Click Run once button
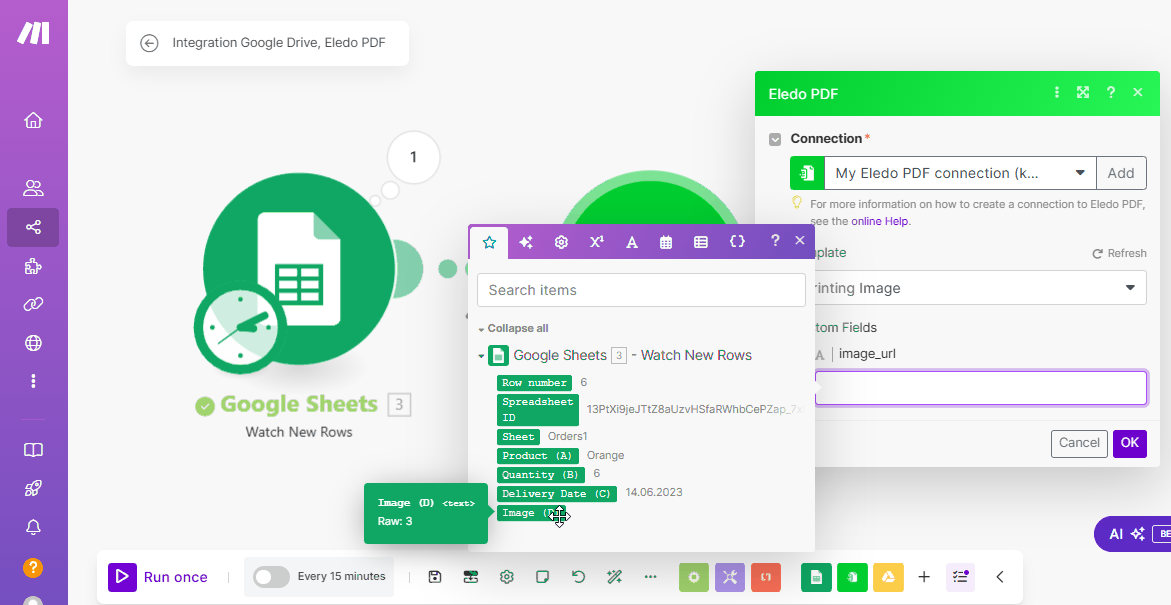The height and width of the screenshot is (605, 1171). tap(158, 577)
